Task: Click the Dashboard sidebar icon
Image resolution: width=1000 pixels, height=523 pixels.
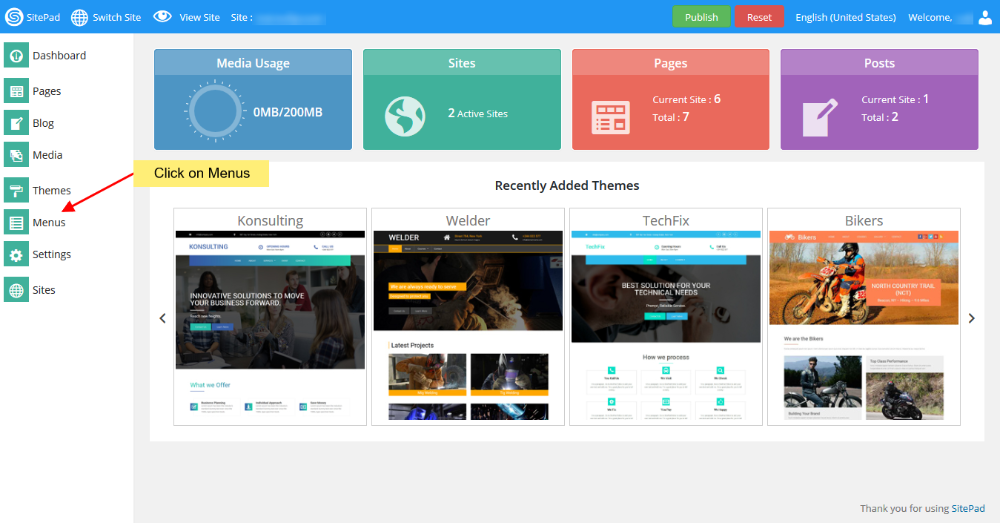Action: pos(16,56)
